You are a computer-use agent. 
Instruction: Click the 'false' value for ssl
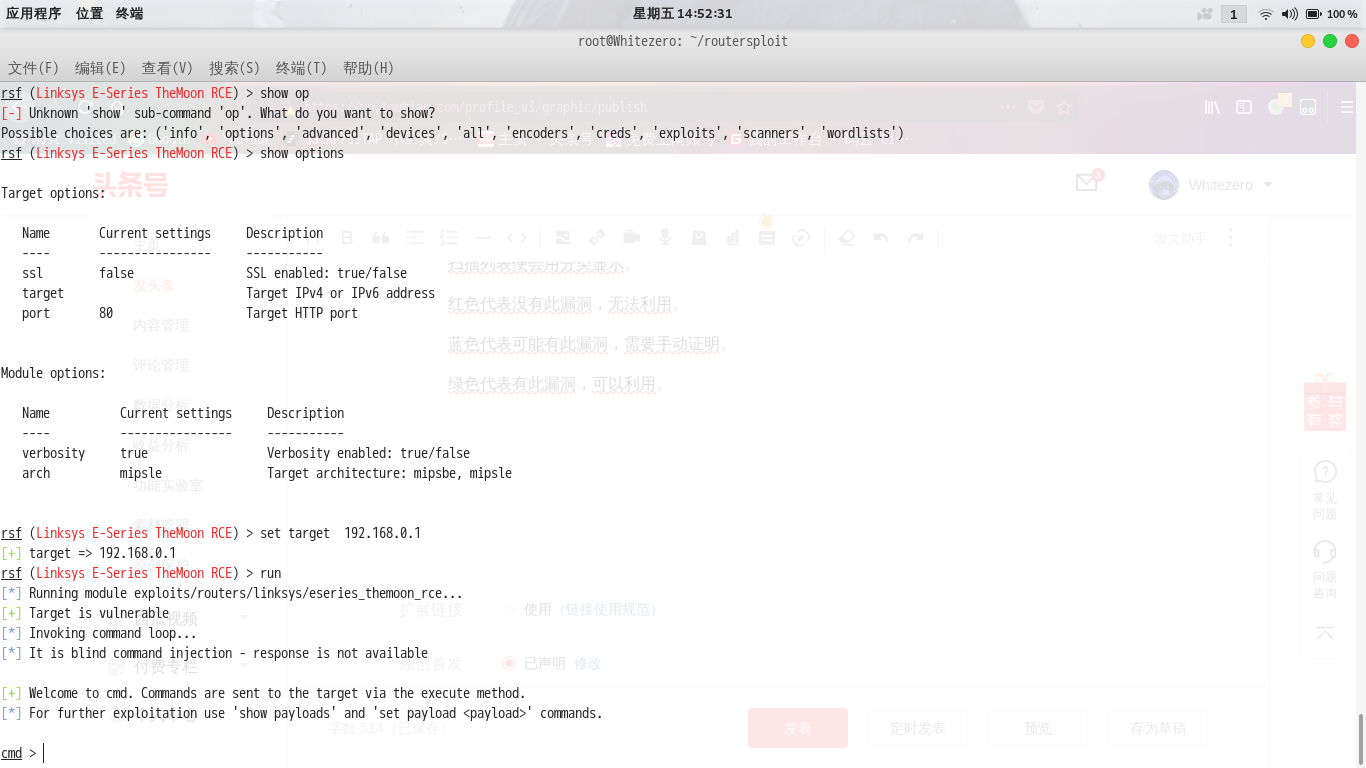pos(117,273)
